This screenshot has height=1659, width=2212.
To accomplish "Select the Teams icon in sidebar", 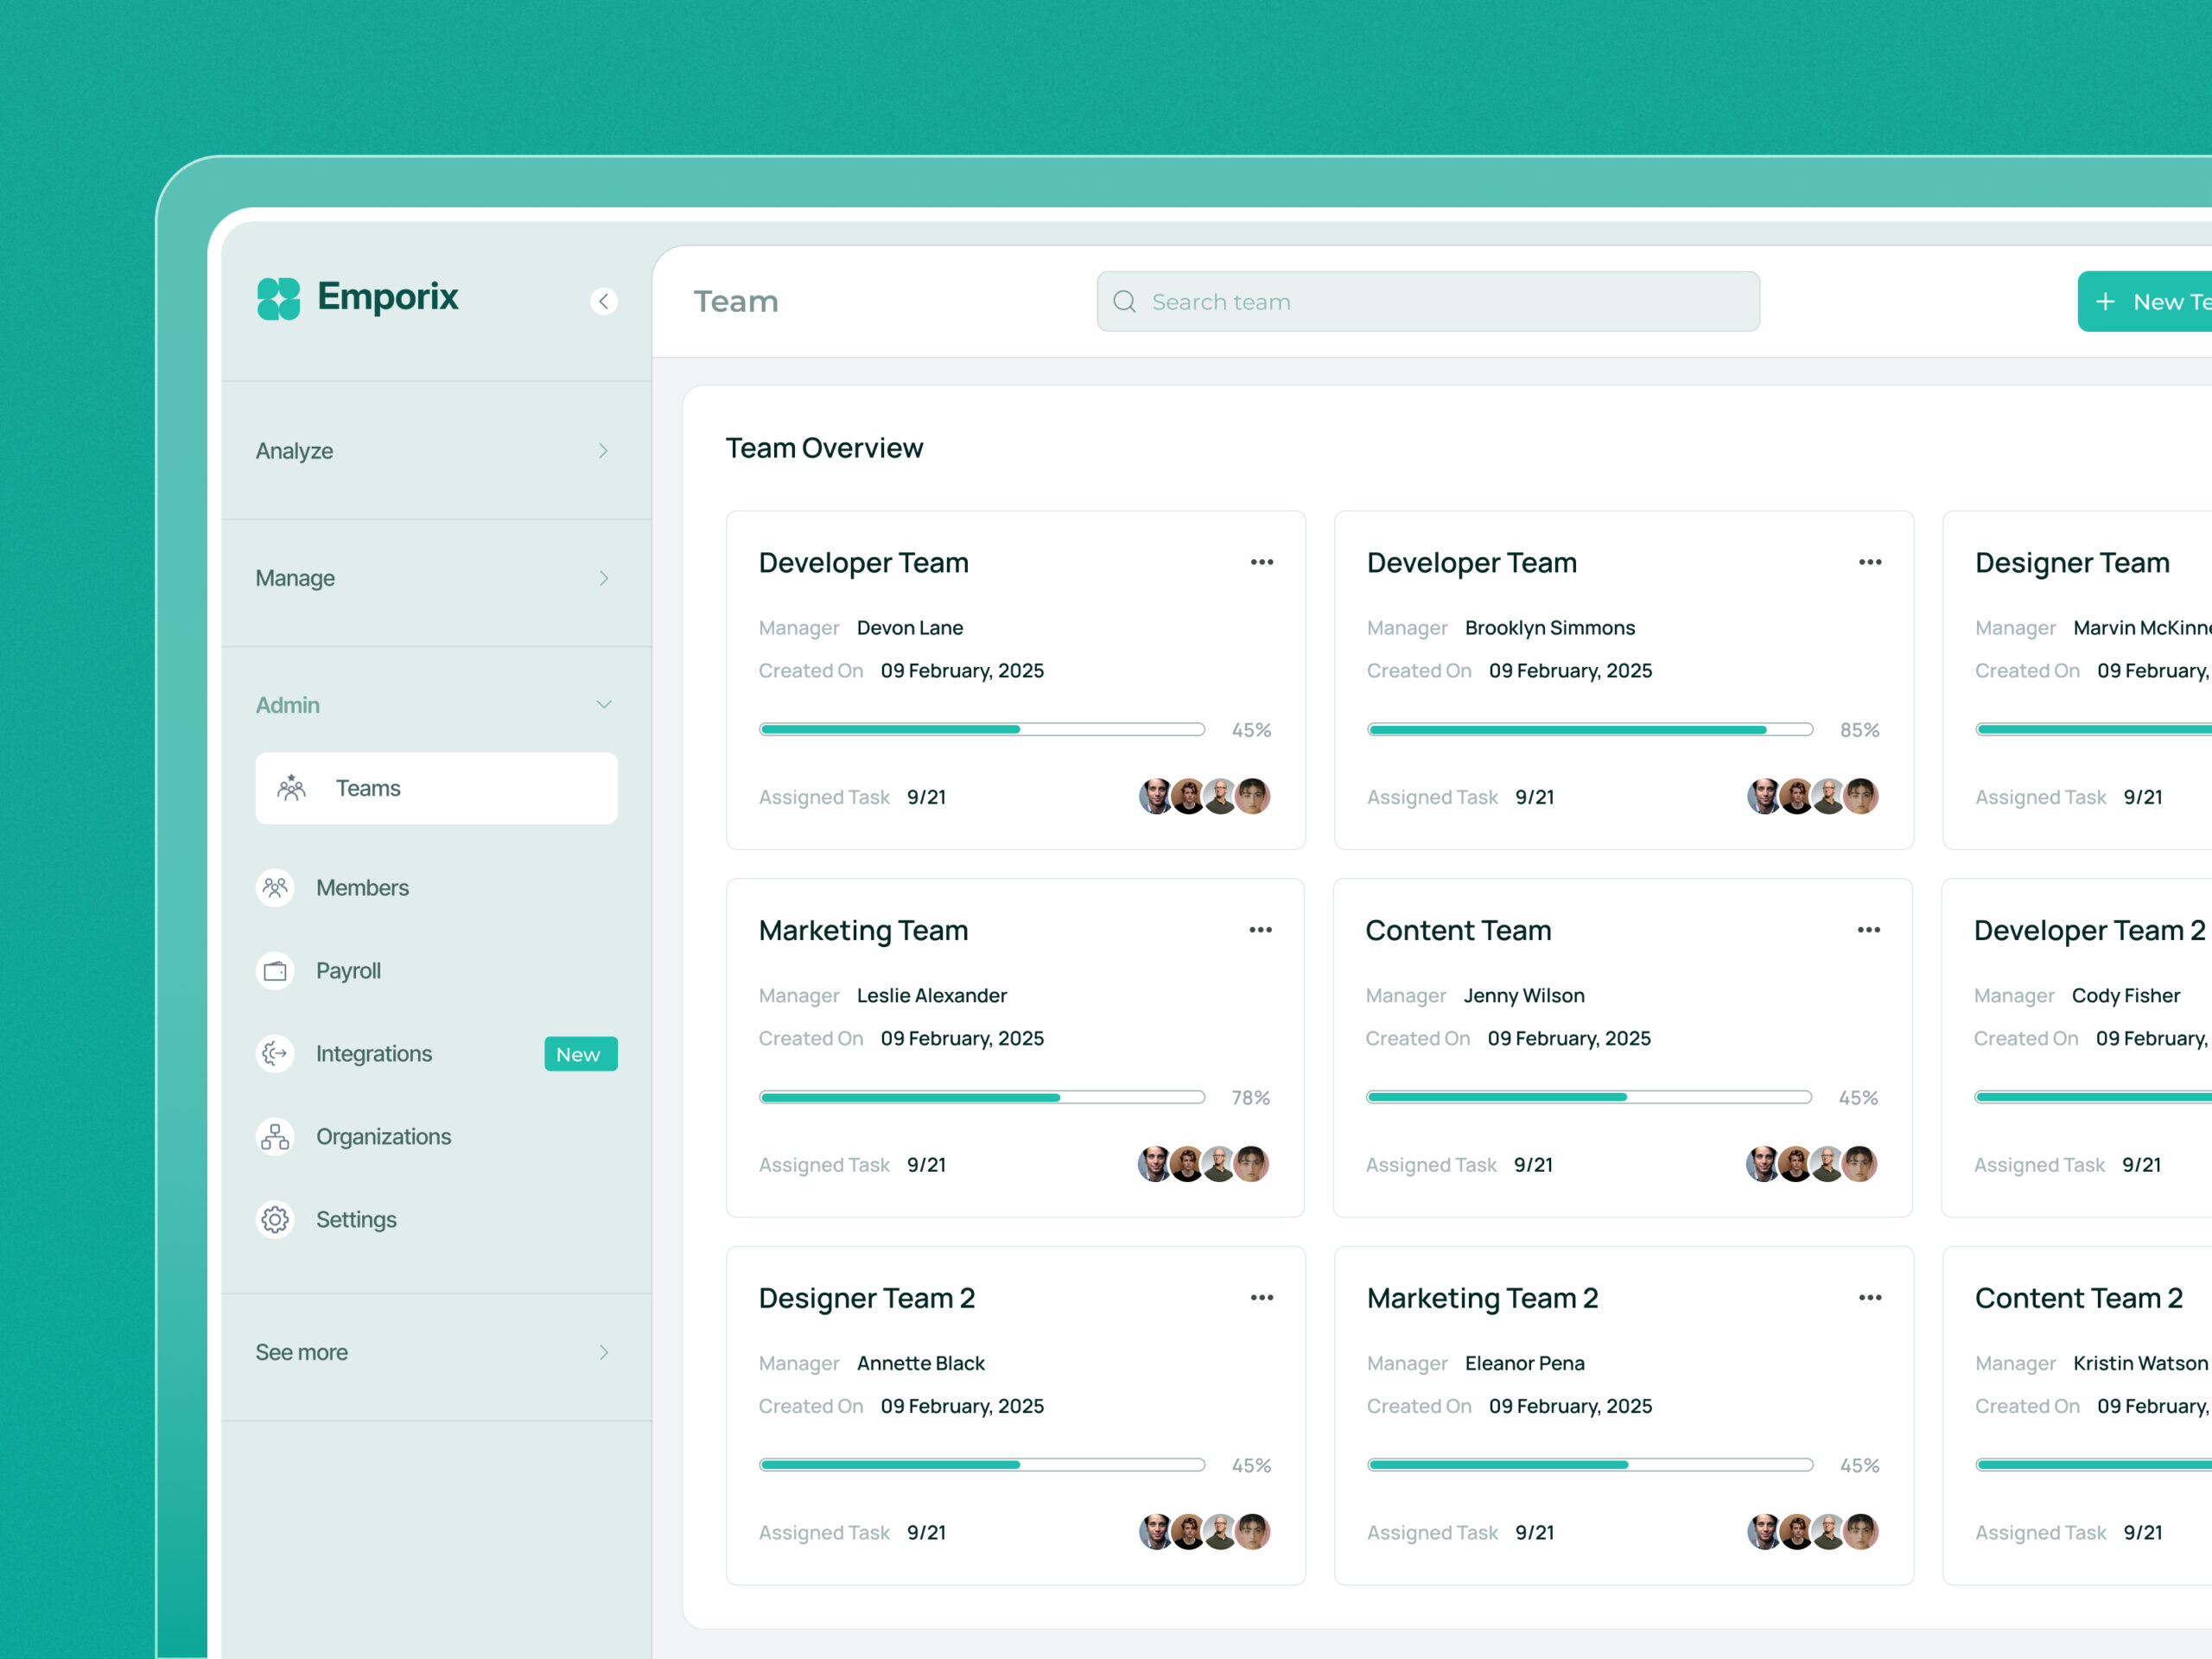I will [291, 788].
